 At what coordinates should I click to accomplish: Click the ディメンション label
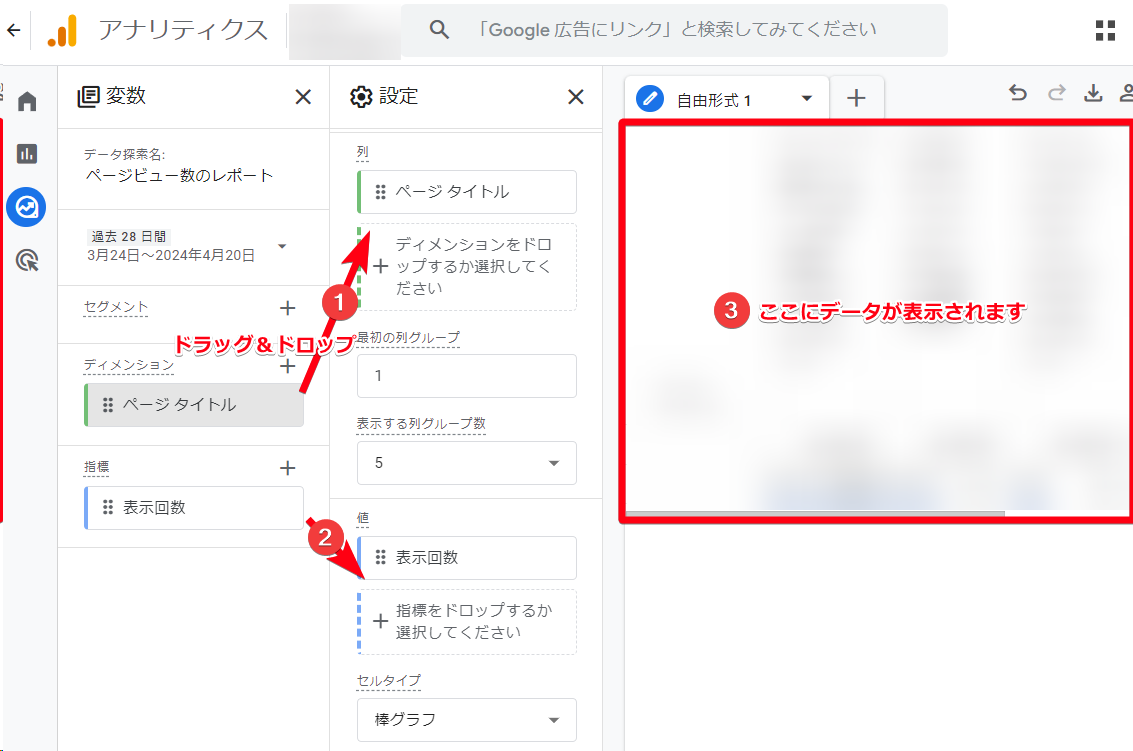[129, 365]
